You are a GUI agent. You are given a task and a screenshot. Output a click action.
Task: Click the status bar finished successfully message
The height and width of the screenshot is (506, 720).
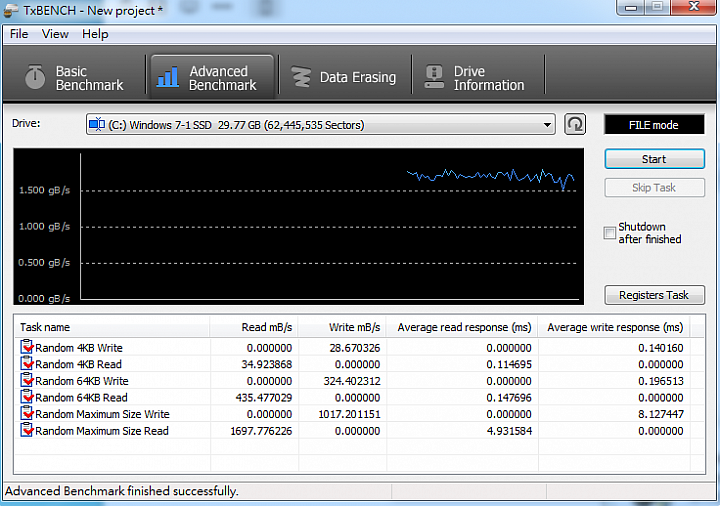tap(122, 491)
